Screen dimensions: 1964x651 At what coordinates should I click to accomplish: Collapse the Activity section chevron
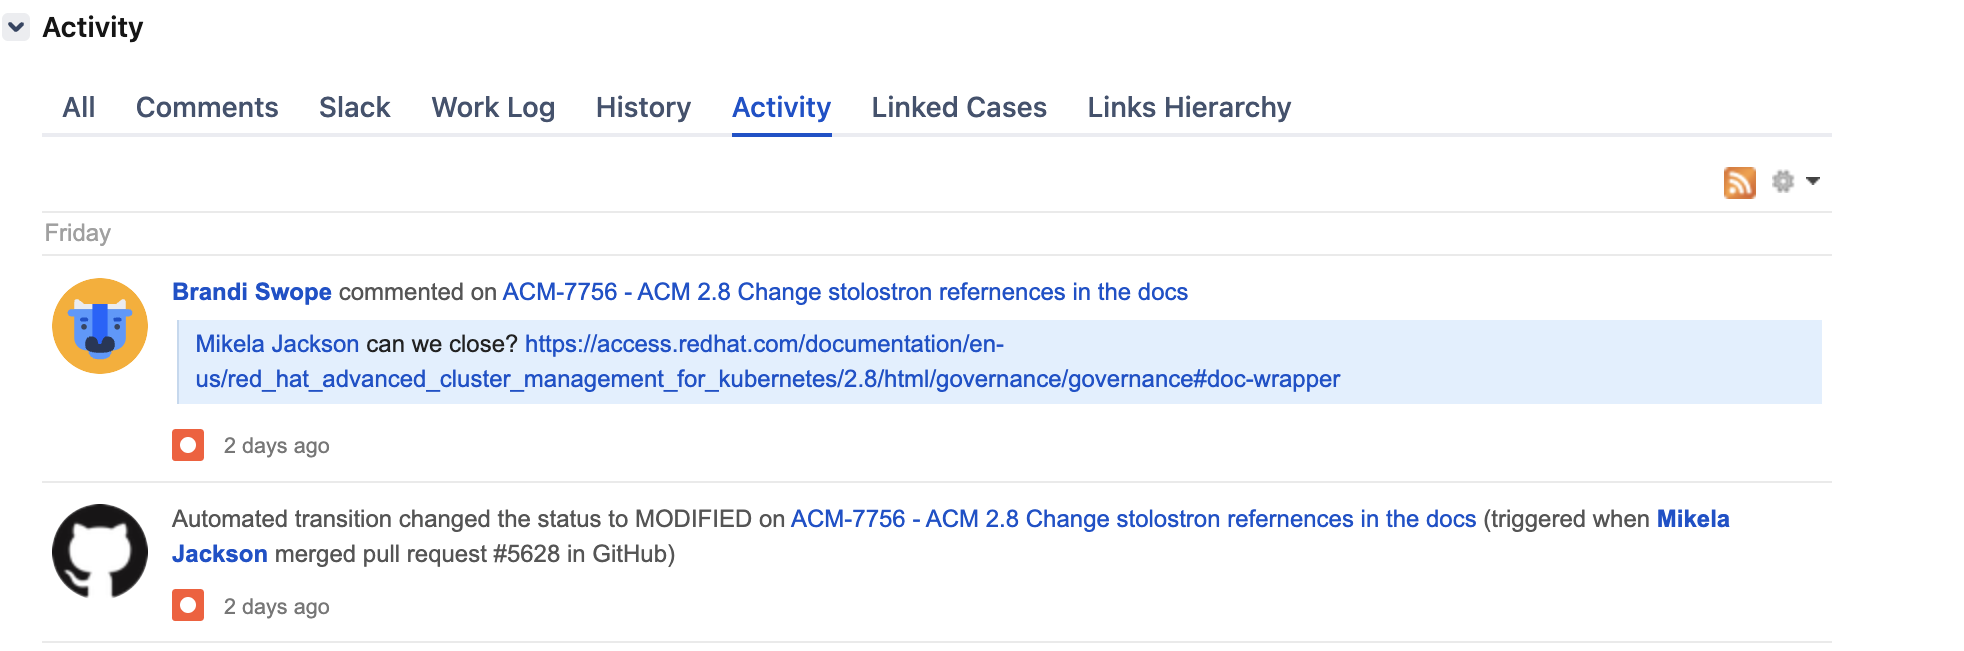(x=16, y=27)
